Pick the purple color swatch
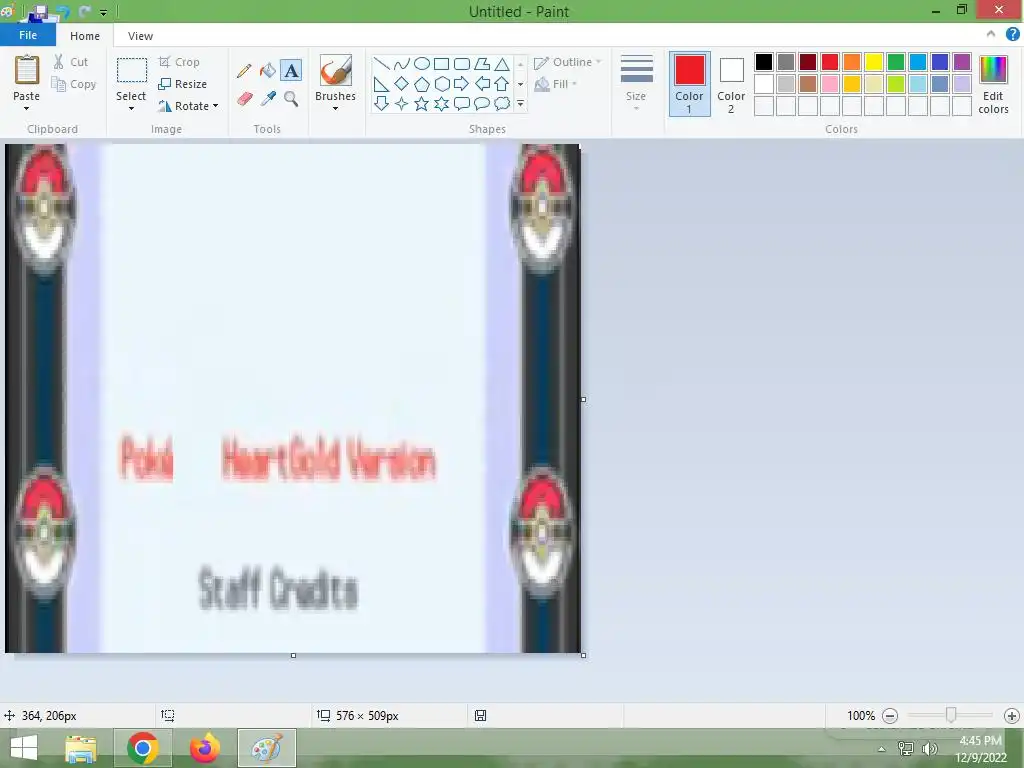The width and height of the screenshot is (1024, 768). pyautogui.click(x=962, y=62)
